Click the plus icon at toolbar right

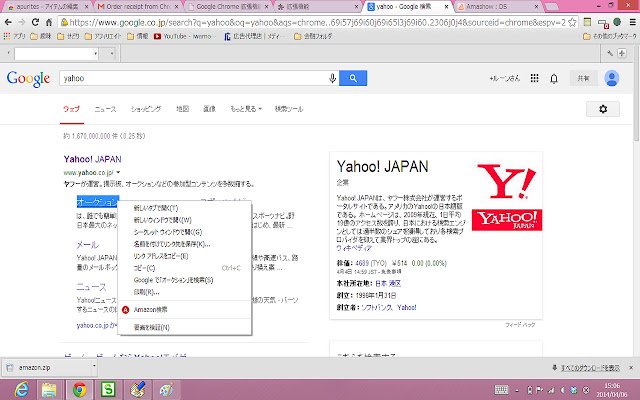622,53
